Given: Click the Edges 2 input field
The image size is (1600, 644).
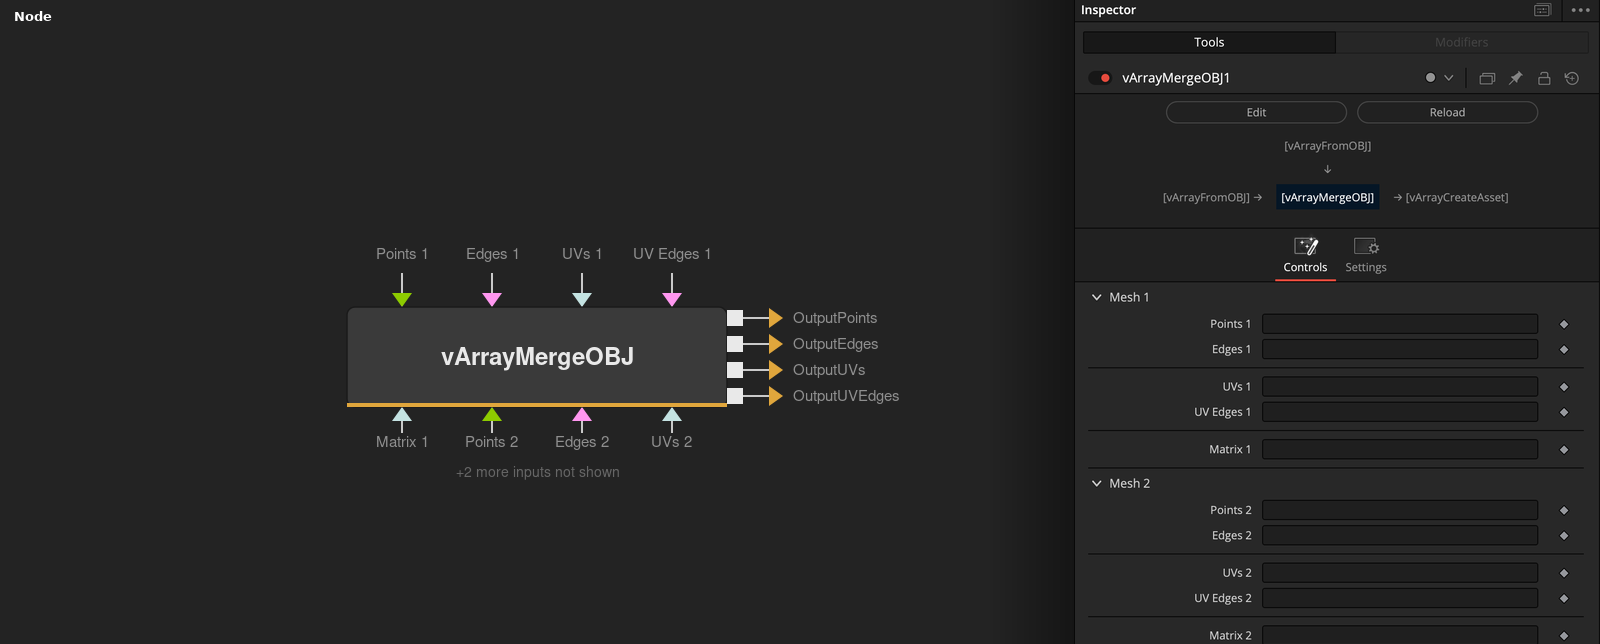Looking at the screenshot, I should (1400, 536).
